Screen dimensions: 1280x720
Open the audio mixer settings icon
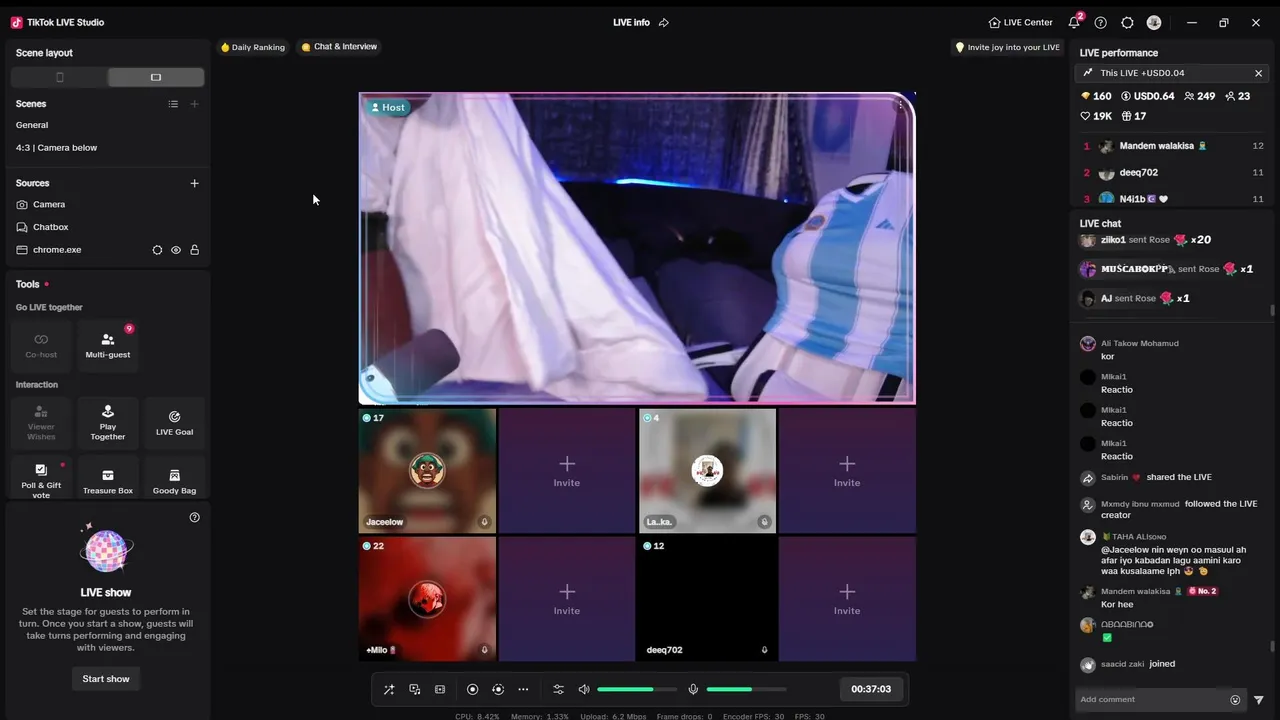click(x=558, y=689)
